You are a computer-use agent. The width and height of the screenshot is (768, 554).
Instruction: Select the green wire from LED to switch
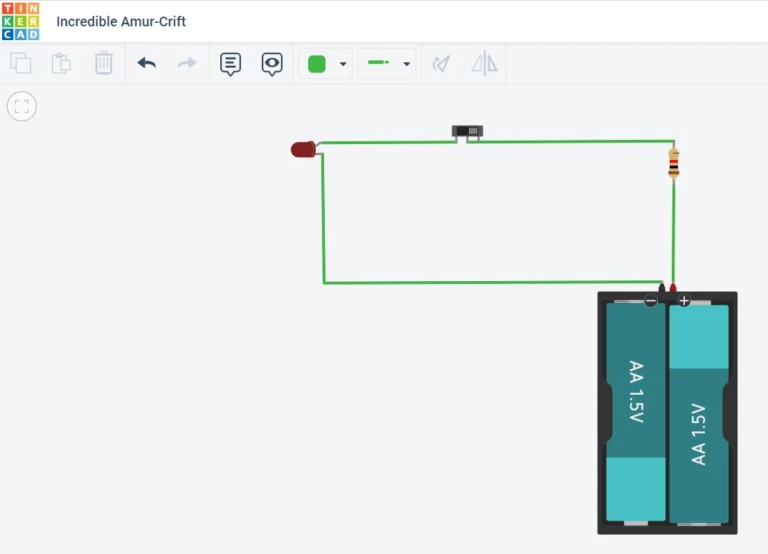[389, 143]
